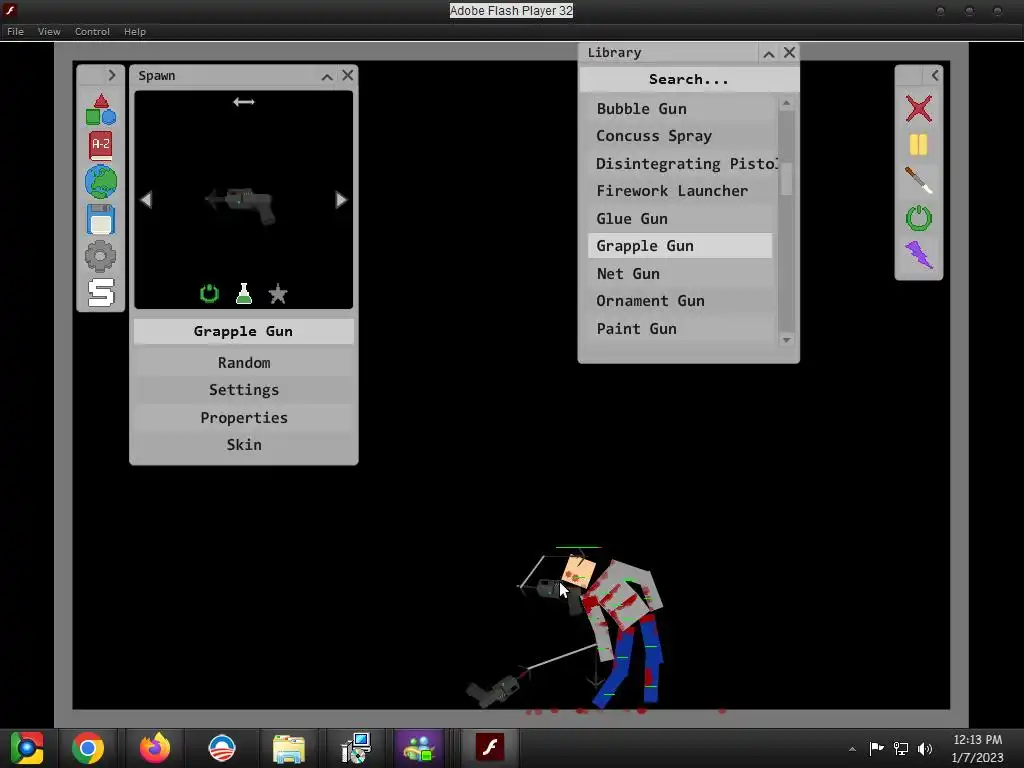Image resolution: width=1024 pixels, height=768 pixels.
Task: Select the purple lightning bolt tool
Action: [918, 255]
